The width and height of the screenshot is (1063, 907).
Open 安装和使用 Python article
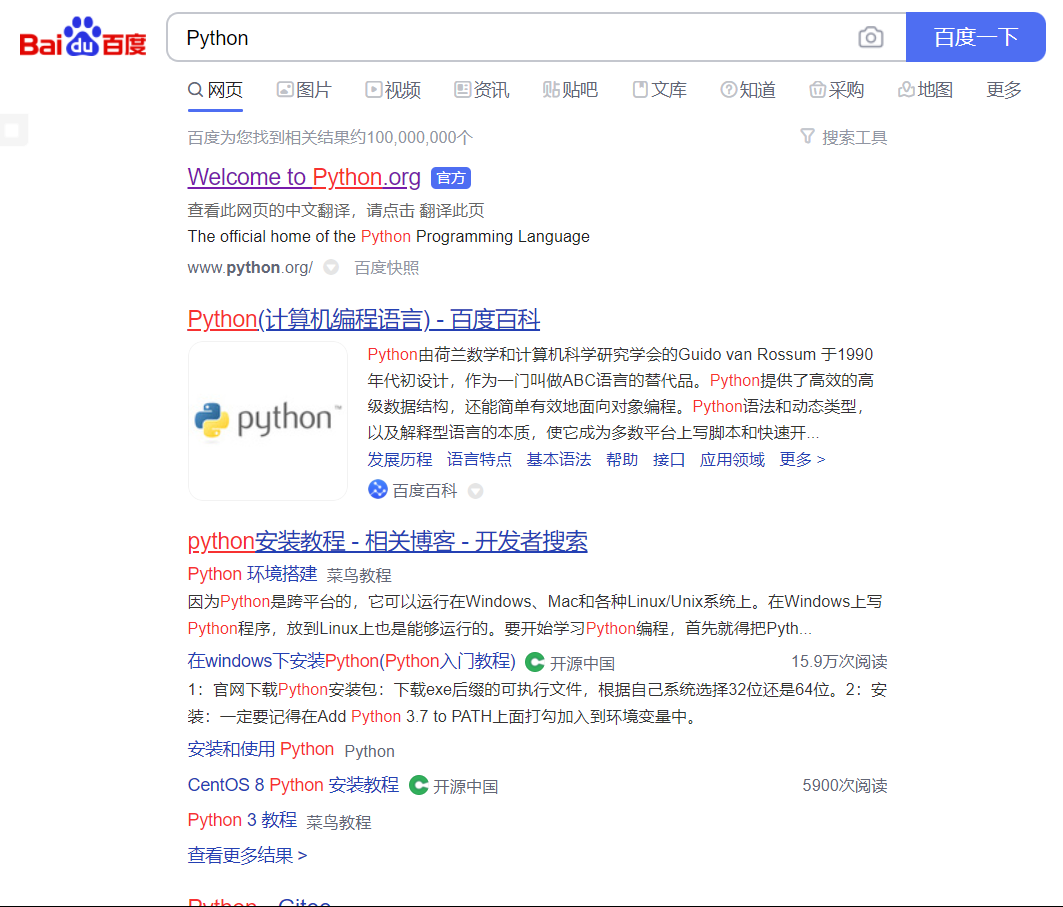(x=260, y=749)
